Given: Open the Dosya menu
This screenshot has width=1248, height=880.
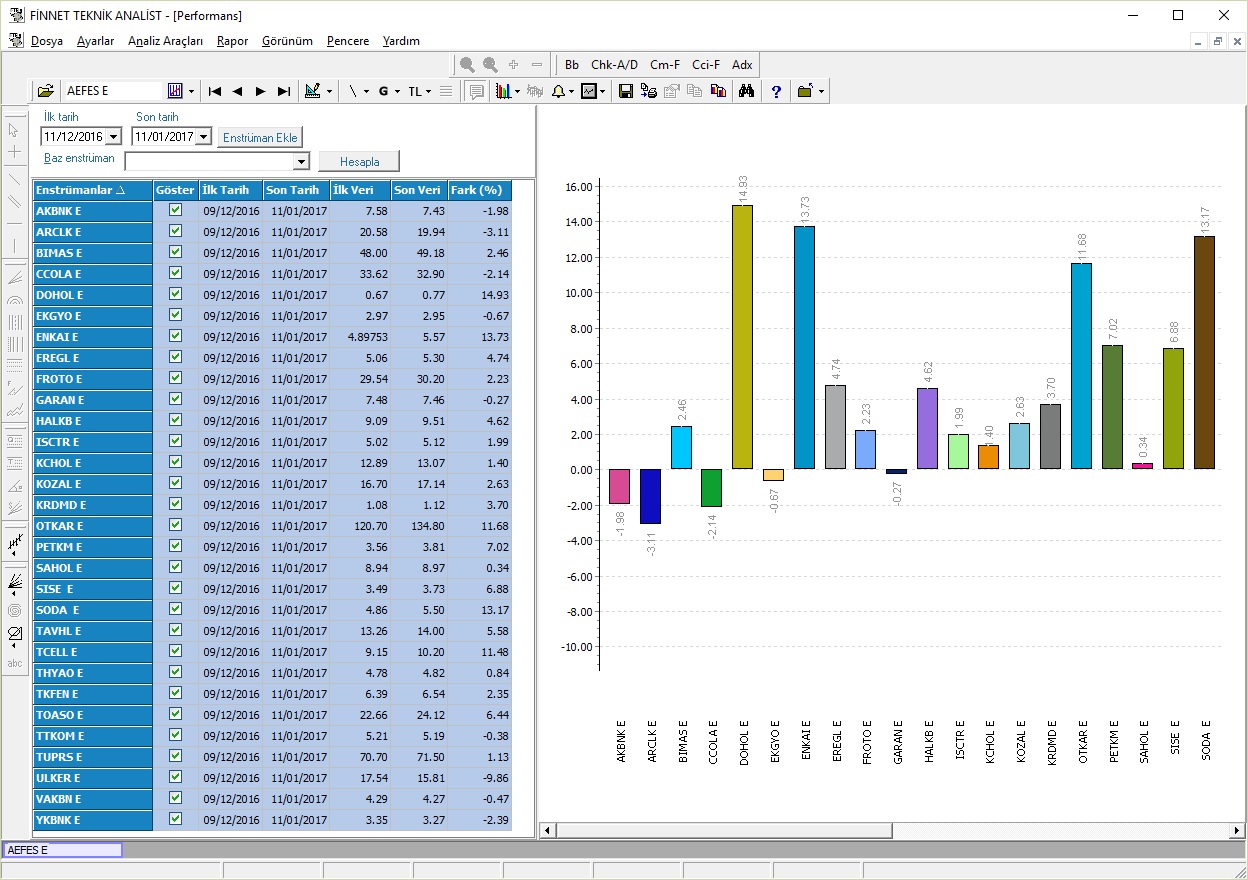Looking at the screenshot, I should pyautogui.click(x=47, y=41).
